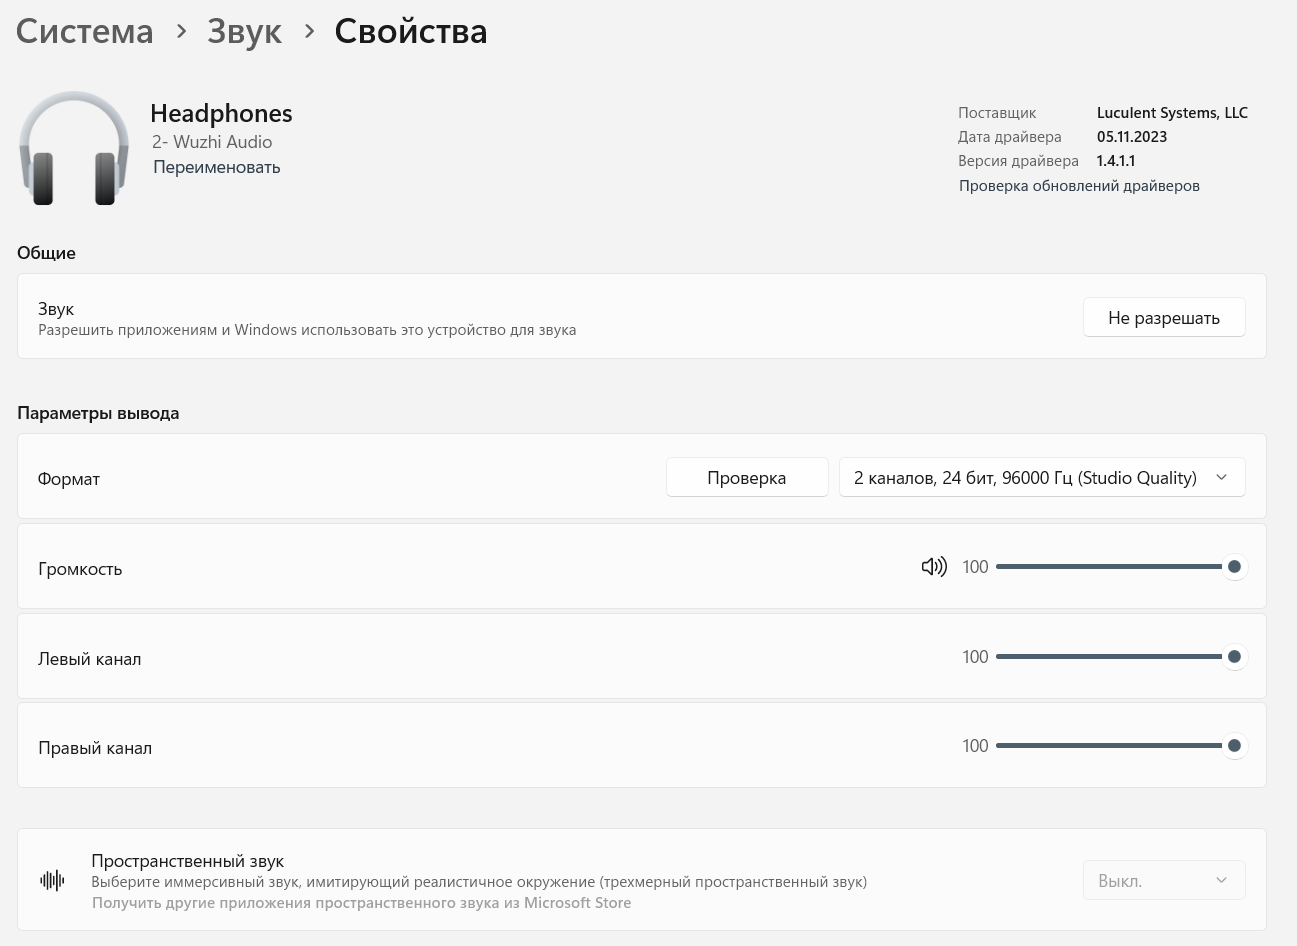This screenshot has height=946, width=1297.
Task: Open Microsoft Store spatial sound apps link
Action: pos(361,903)
